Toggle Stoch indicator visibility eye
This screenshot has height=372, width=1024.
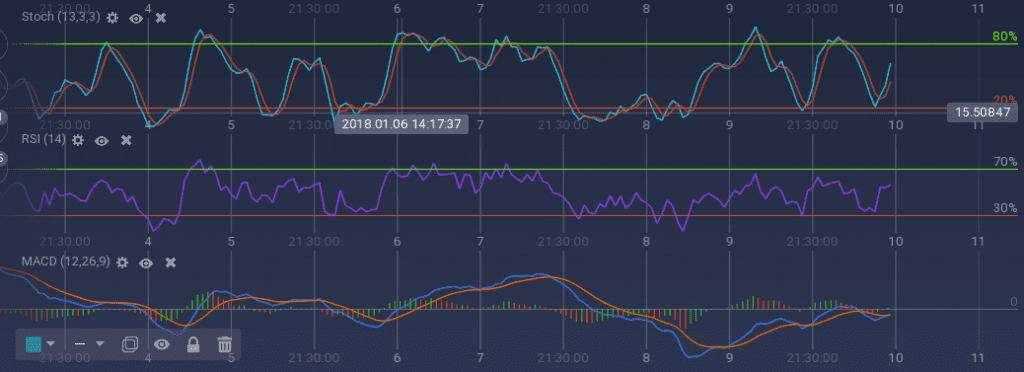136,18
